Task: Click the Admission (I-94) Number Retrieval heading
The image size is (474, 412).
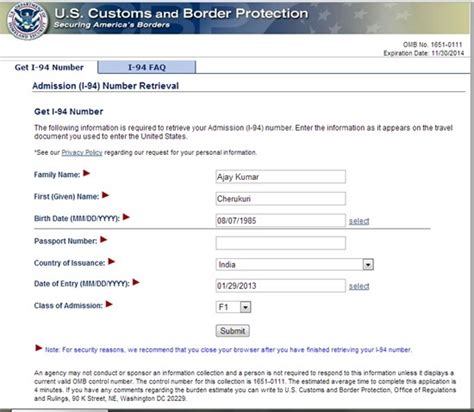Action: tap(106, 86)
